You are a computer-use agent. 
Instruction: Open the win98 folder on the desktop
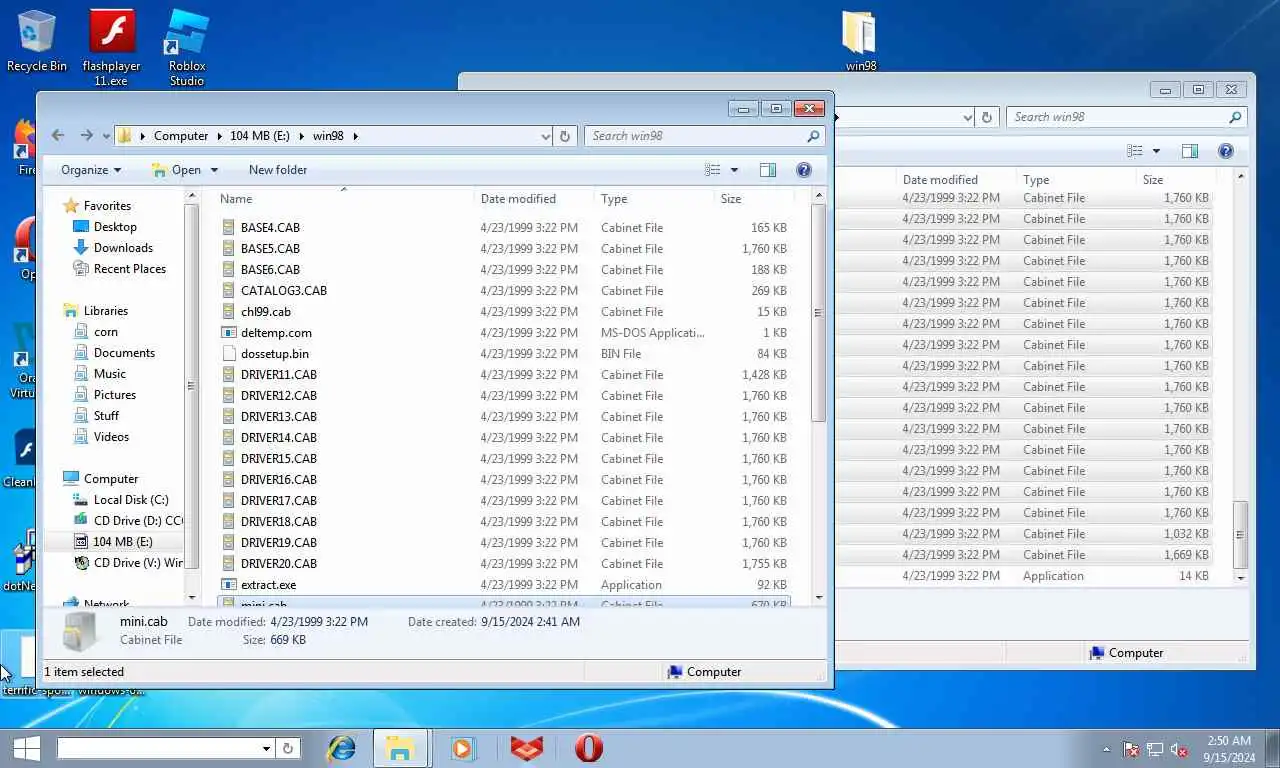point(860,42)
